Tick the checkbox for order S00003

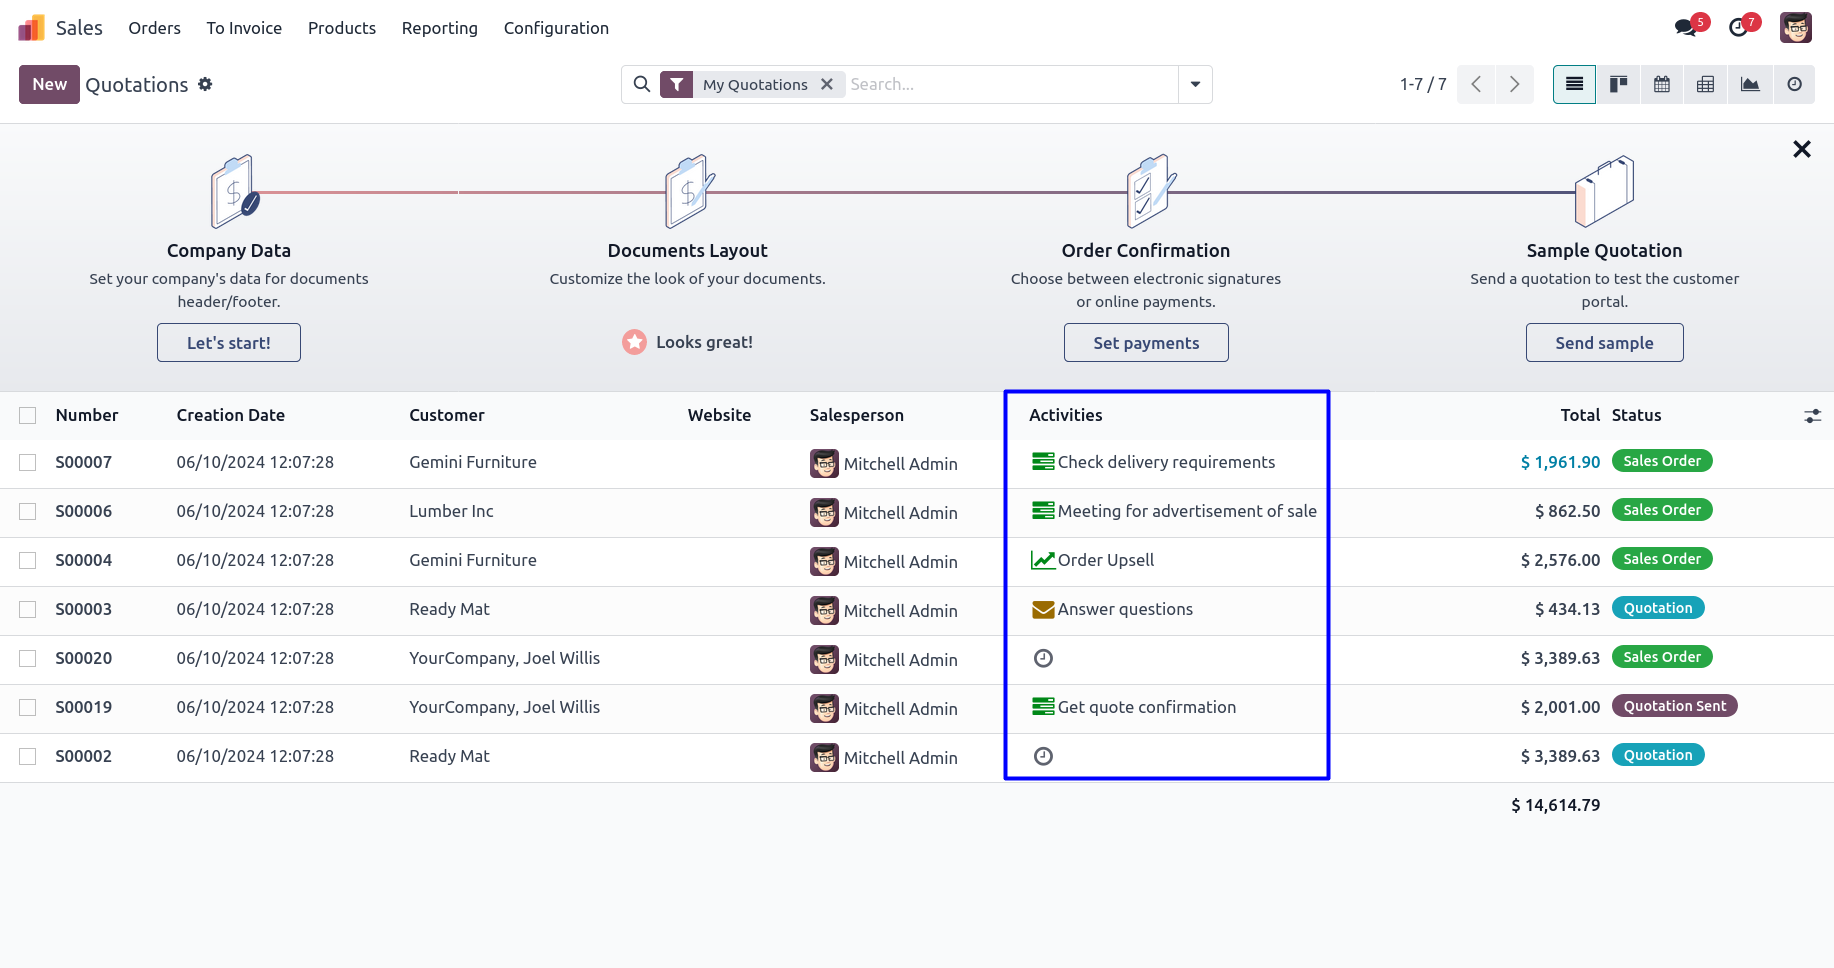(28, 610)
